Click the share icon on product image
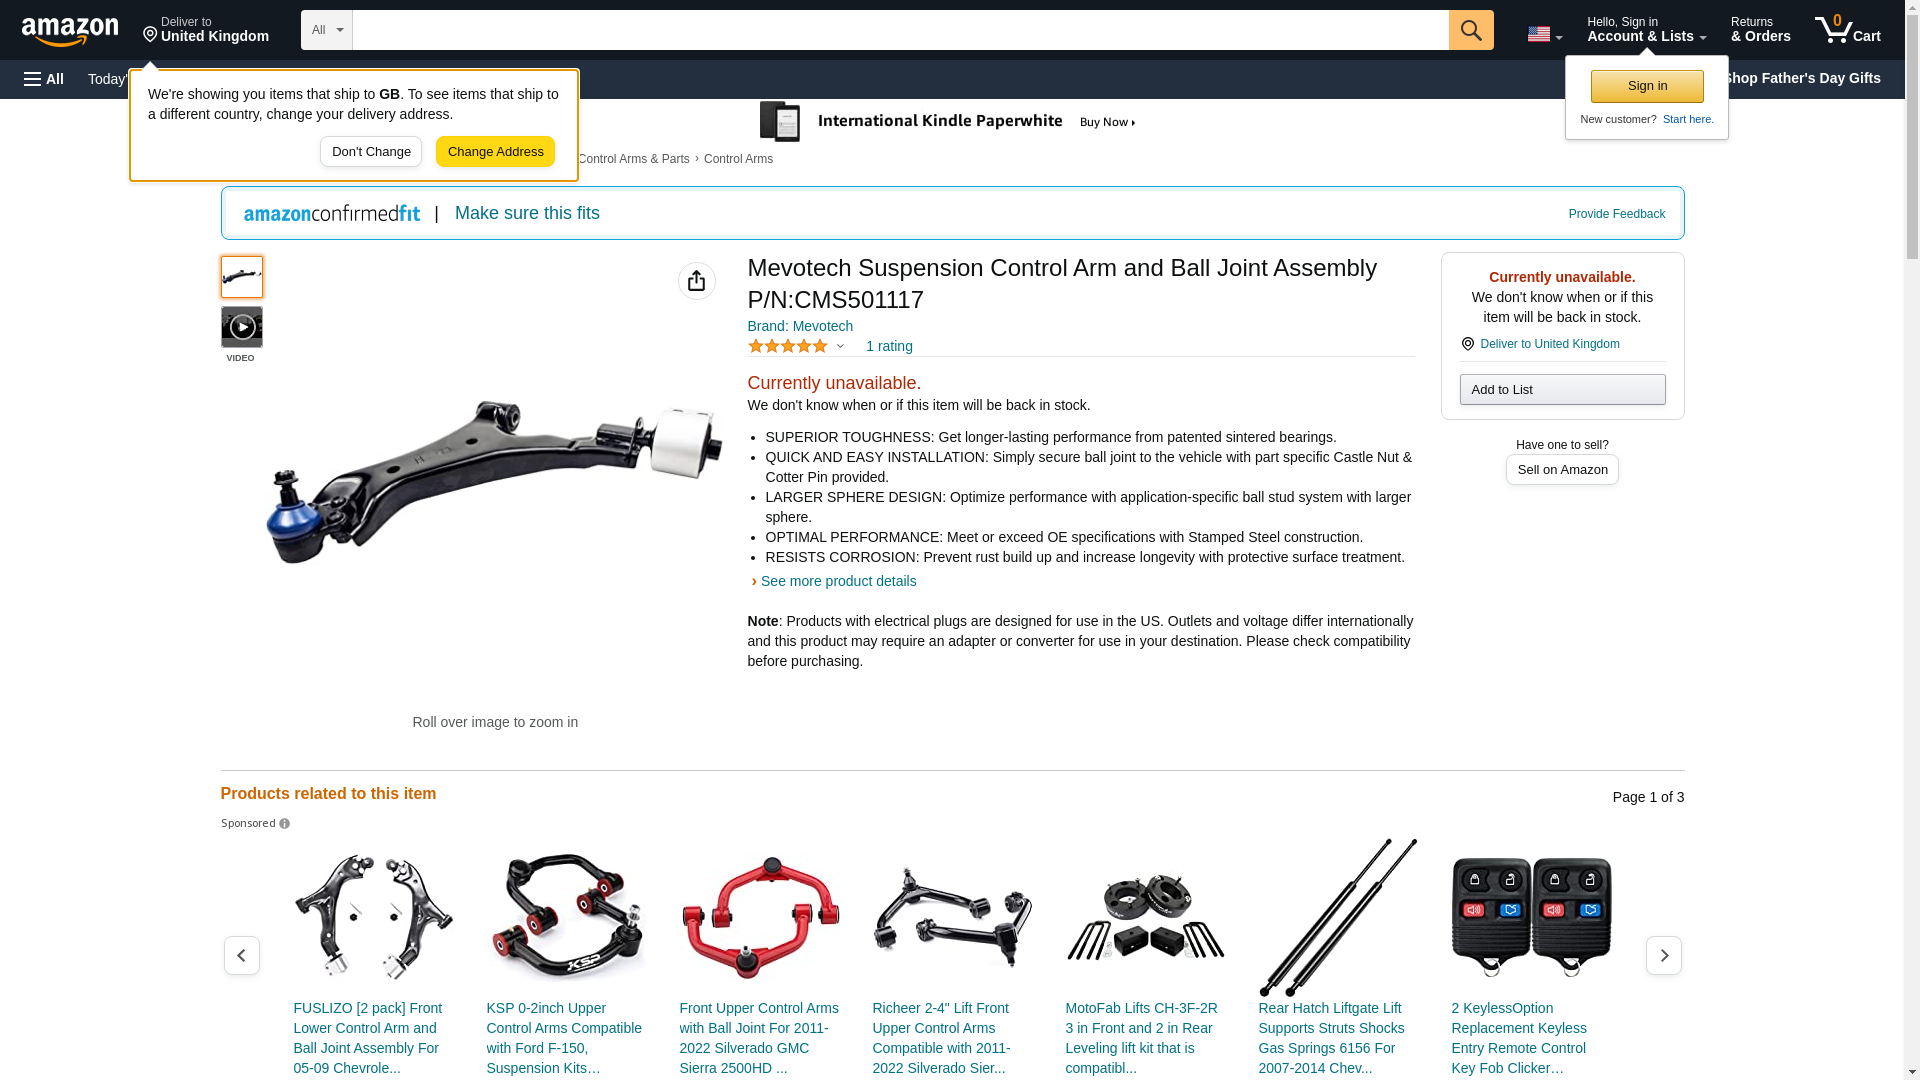 tap(697, 281)
